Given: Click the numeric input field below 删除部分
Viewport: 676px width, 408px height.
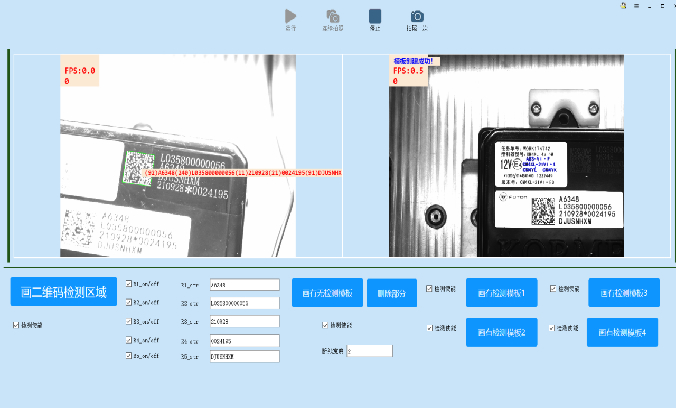Looking at the screenshot, I should 369,351.
